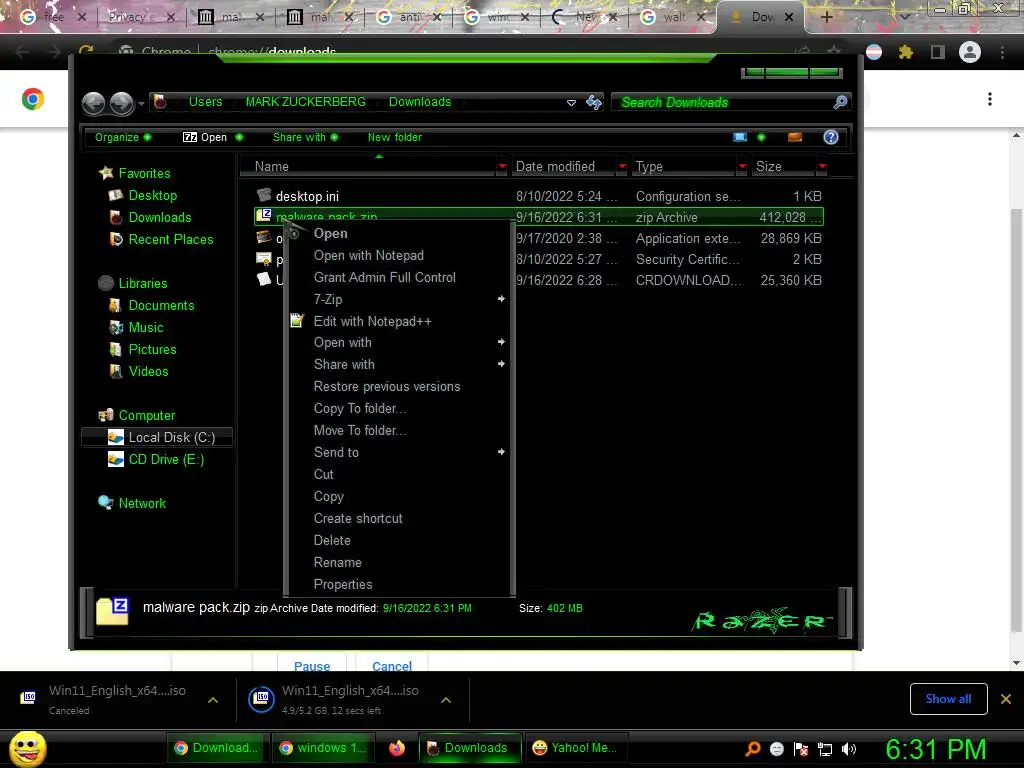Switch to Yahoo! Messenger taskbar button
This screenshot has width=1024, height=768.
pyautogui.click(x=575, y=748)
